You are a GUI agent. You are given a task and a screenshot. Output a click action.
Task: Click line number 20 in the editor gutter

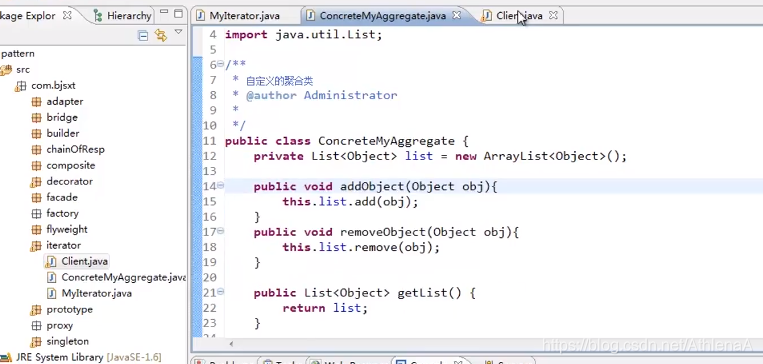pyautogui.click(x=210, y=278)
